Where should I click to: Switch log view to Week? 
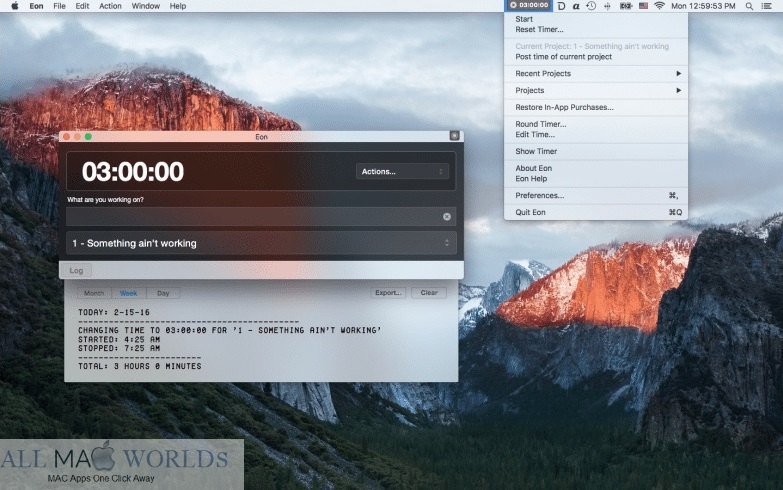point(128,293)
